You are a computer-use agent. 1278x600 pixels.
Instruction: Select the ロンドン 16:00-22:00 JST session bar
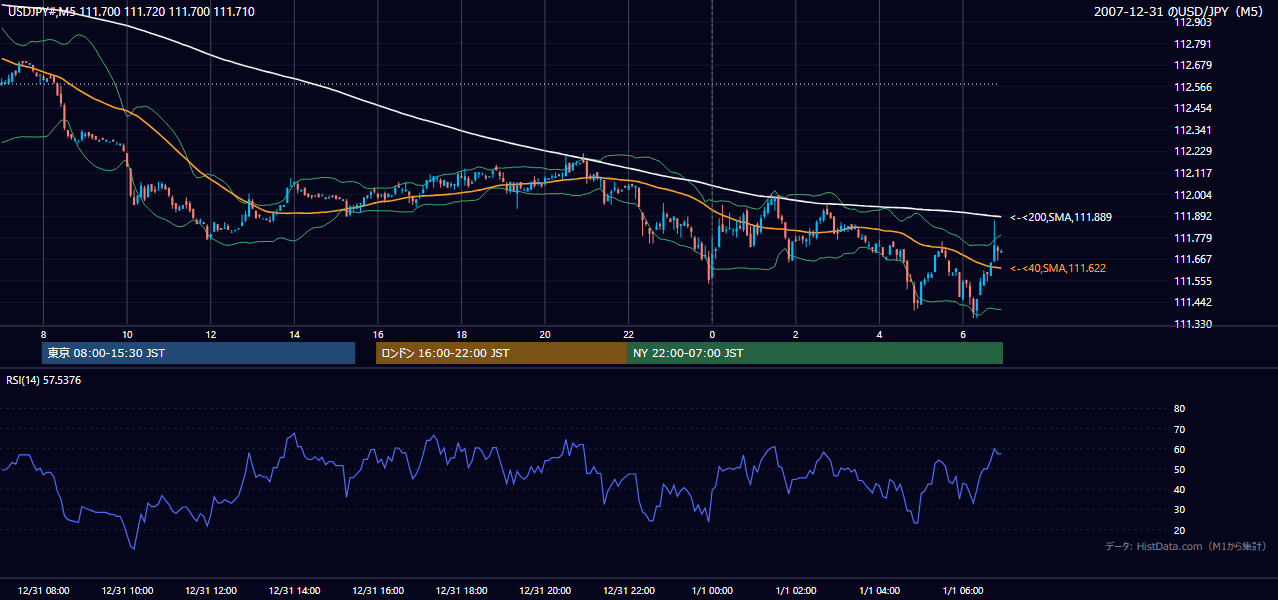tap(501, 353)
